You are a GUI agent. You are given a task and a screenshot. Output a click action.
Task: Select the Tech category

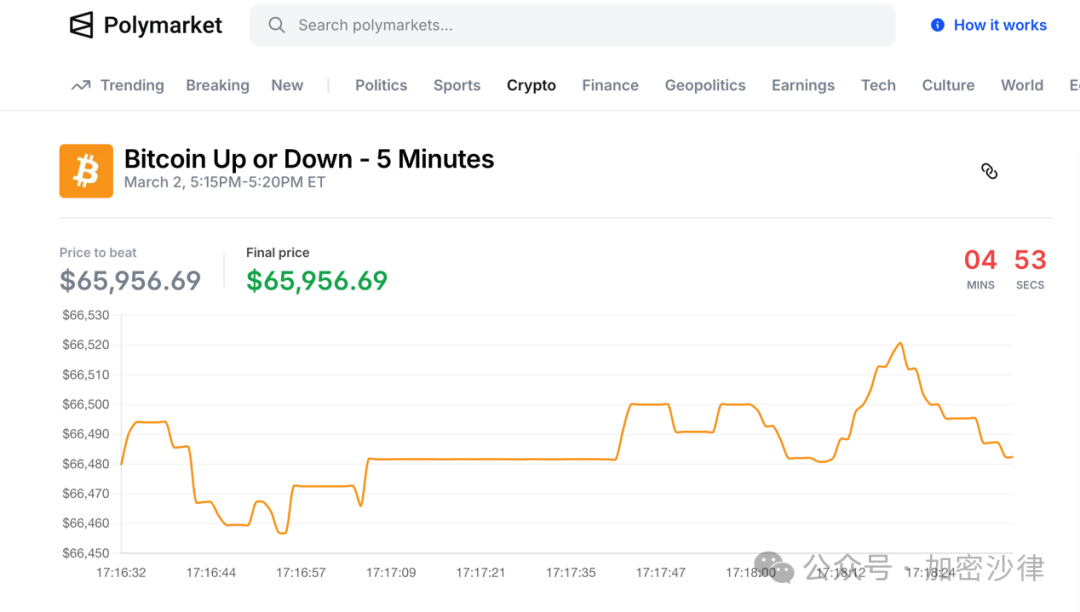click(878, 86)
